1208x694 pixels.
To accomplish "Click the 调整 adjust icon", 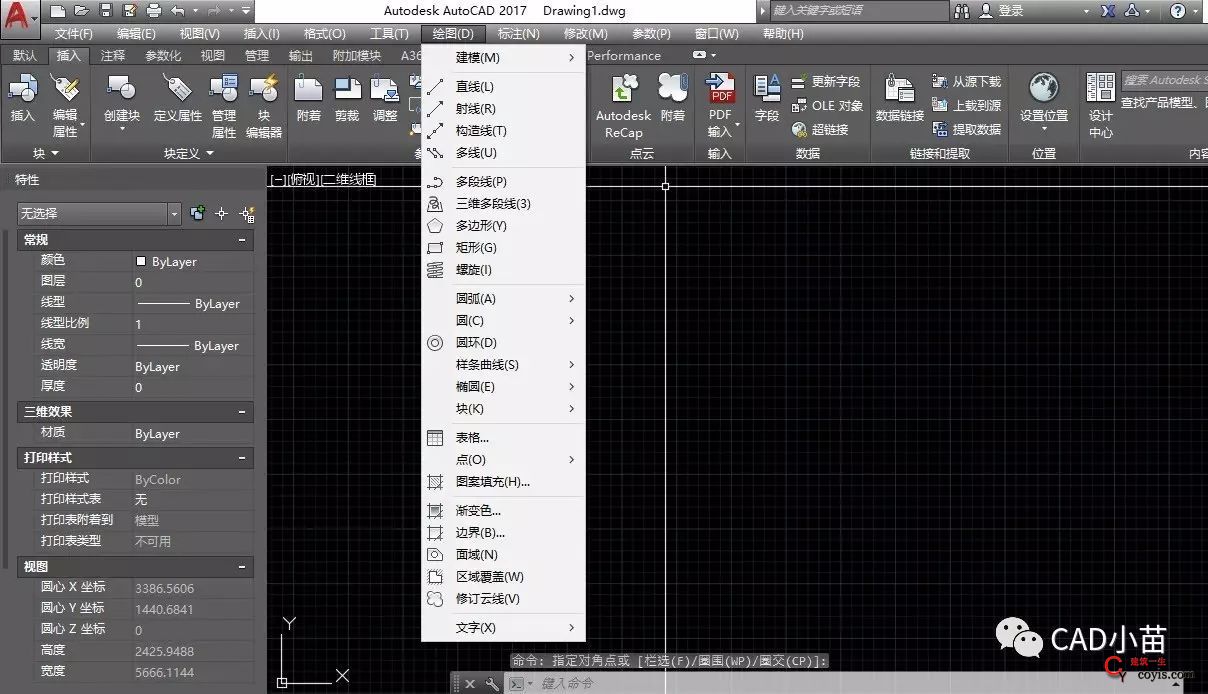I will click(385, 89).
